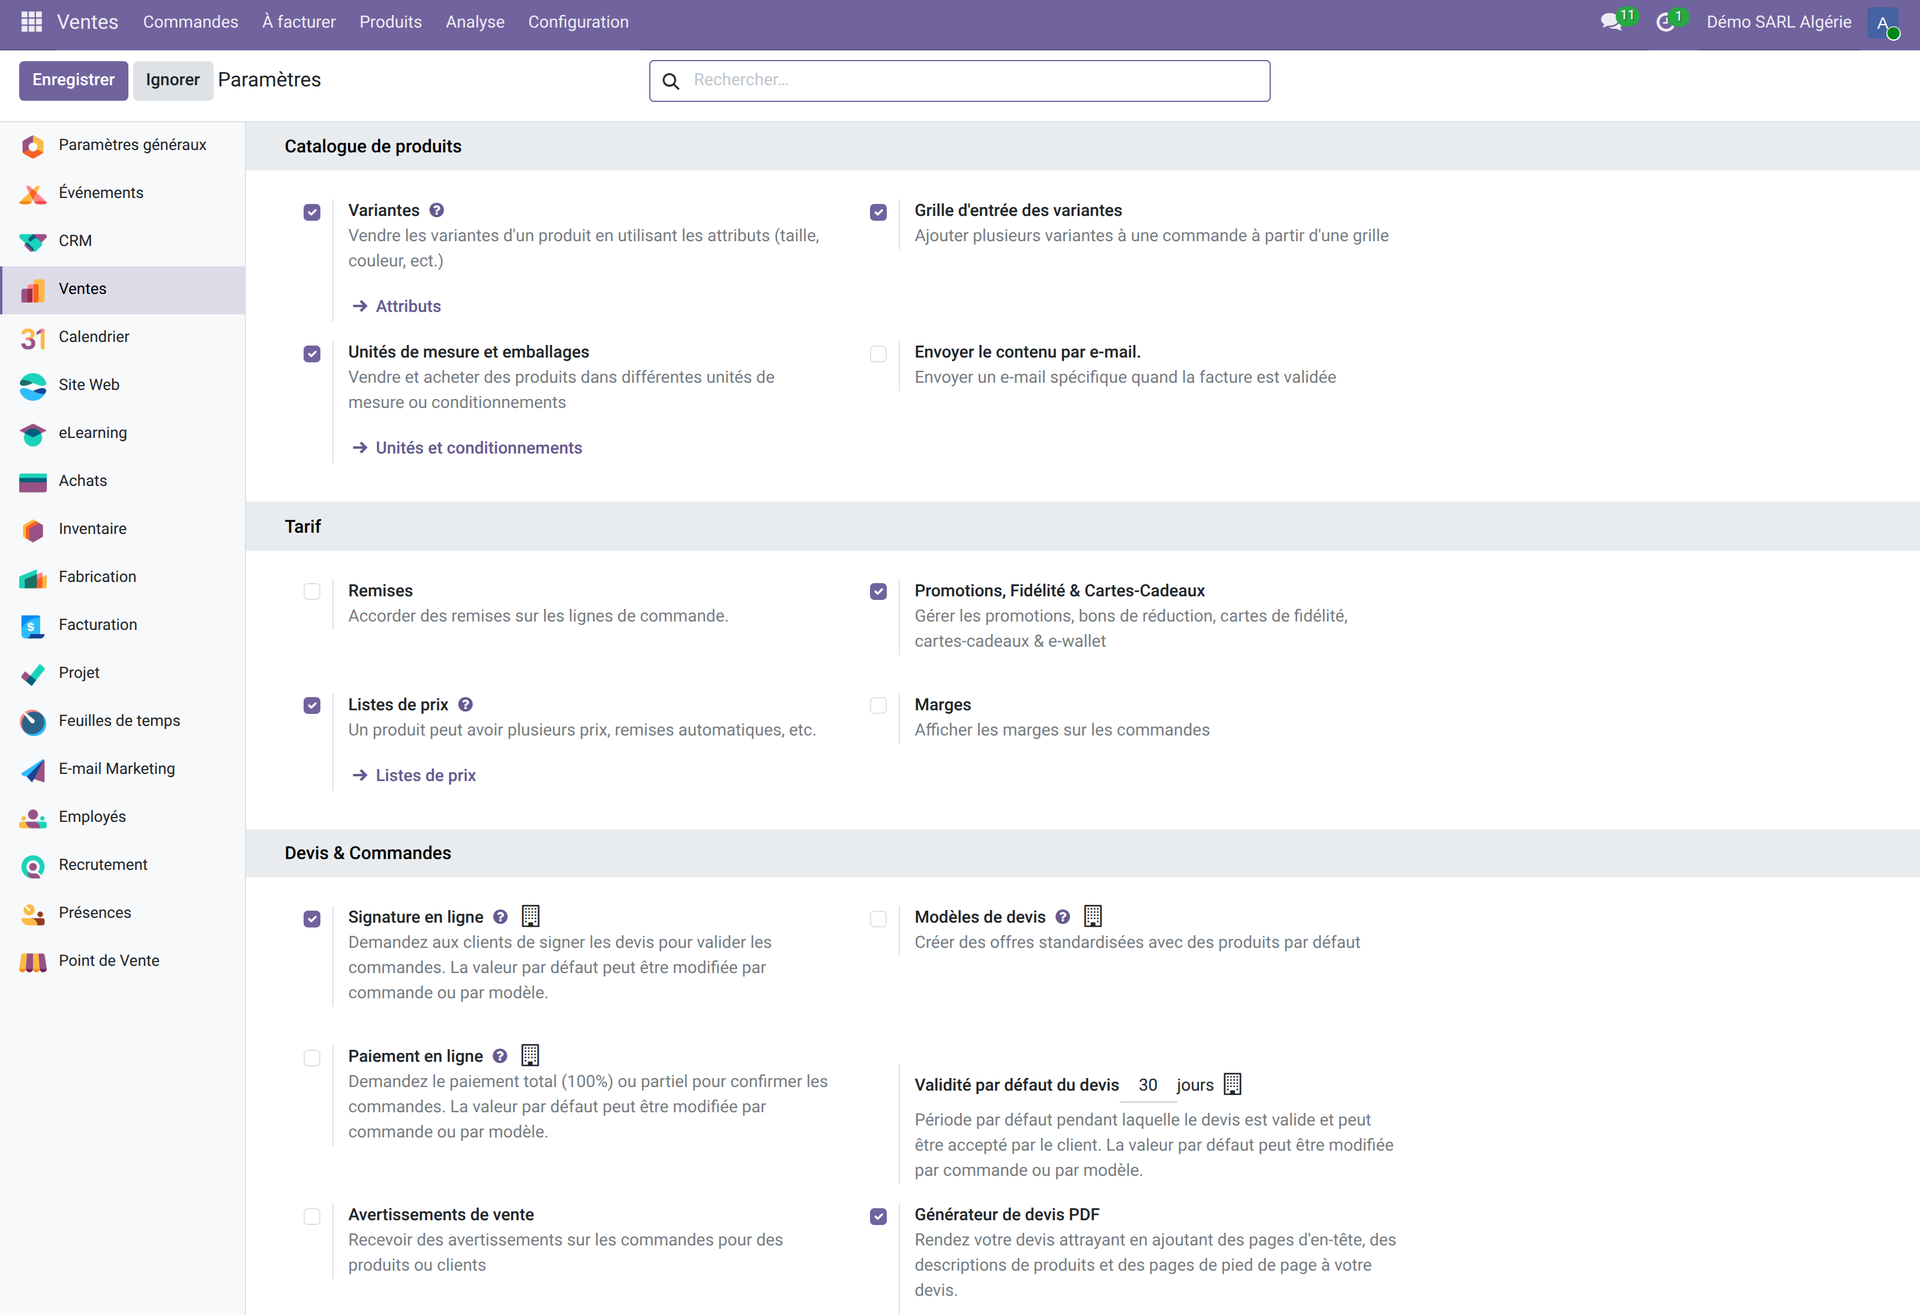Image resolution: width=1920 pixels, height=1315 pixels.
Task: Click the company building icon beside Signature en ligne
Action: pos(531,916)
